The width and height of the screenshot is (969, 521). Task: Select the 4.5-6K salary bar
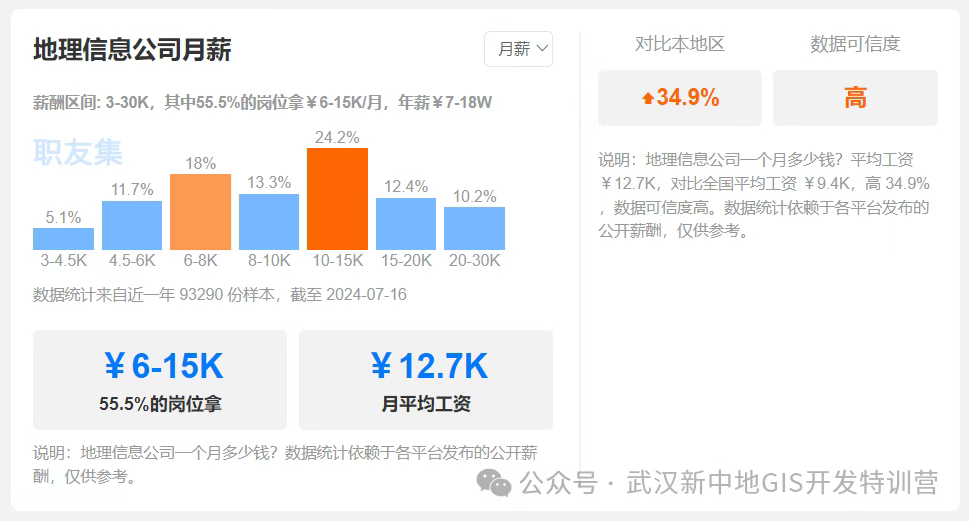tap(132, 225)
